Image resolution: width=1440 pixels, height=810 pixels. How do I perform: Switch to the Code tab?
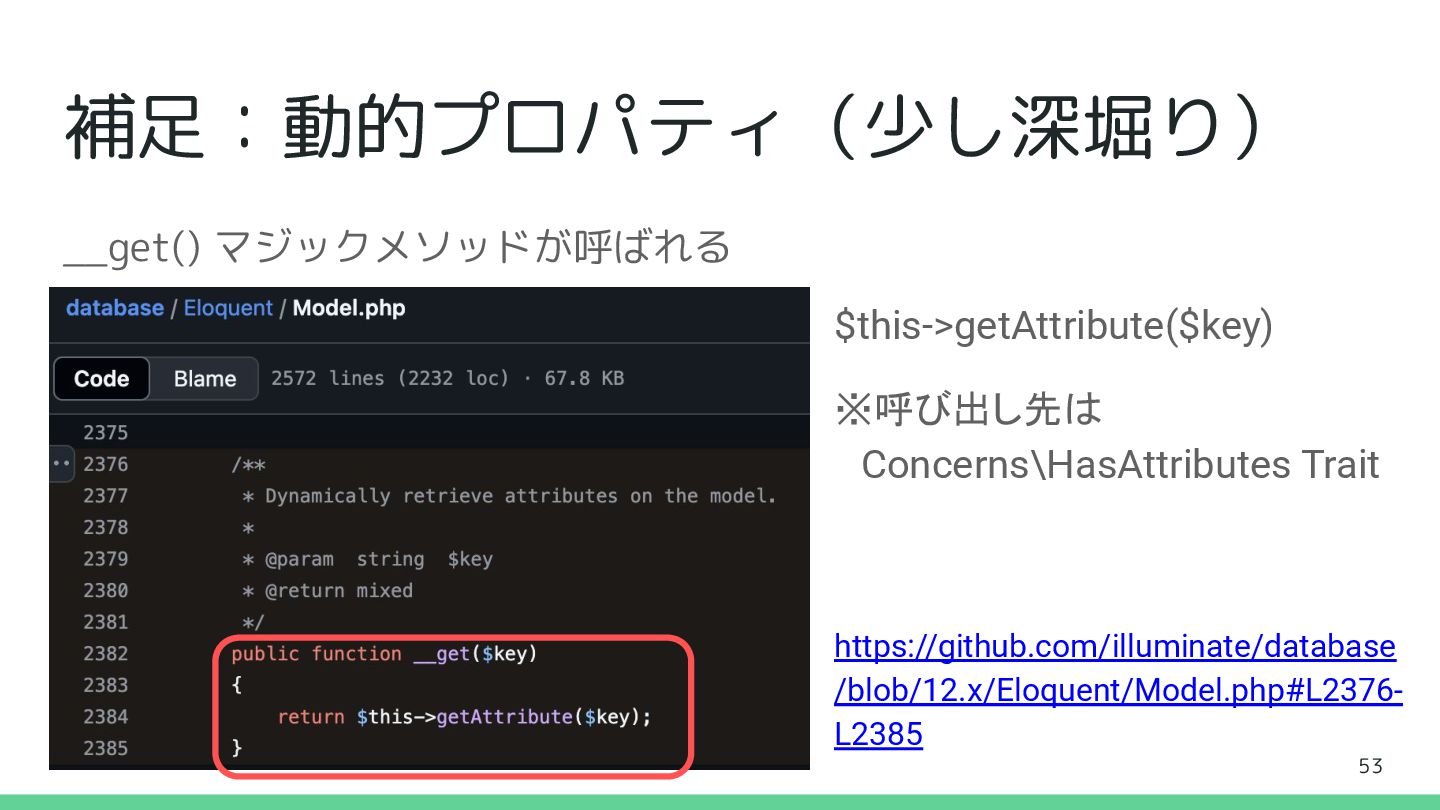(x=102, y=379)
